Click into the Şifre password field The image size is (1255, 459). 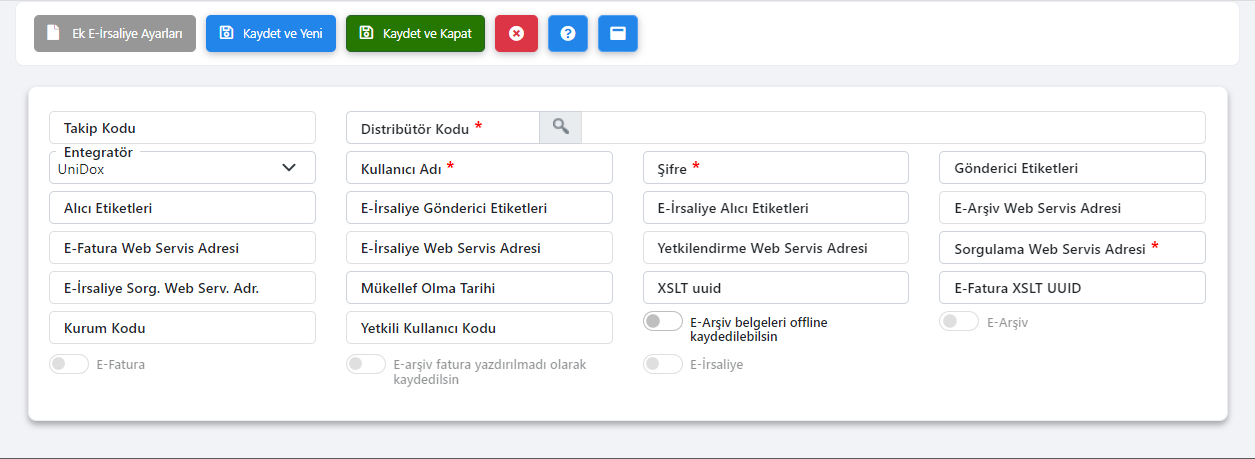coord(775,168)
